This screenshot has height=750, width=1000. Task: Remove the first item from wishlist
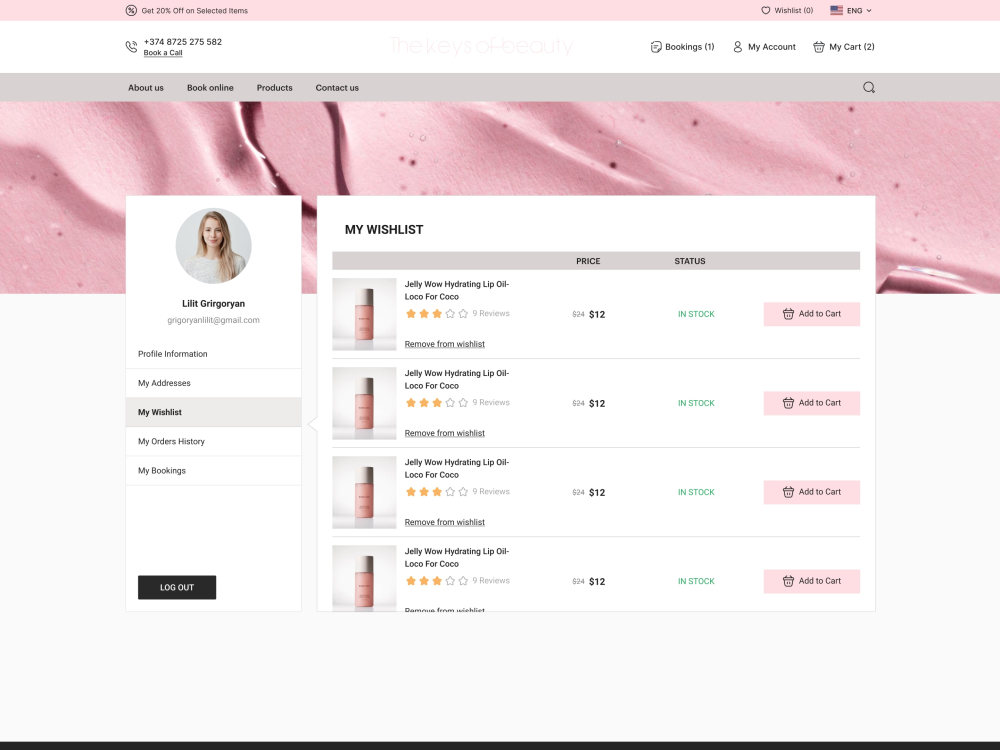tap(445, 344)
